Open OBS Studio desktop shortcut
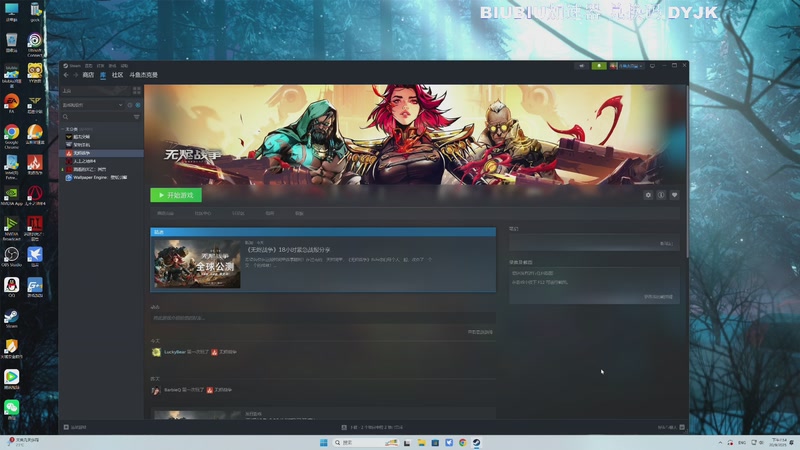This screenshot has height=450, width=800. click(x=11, y=257)
